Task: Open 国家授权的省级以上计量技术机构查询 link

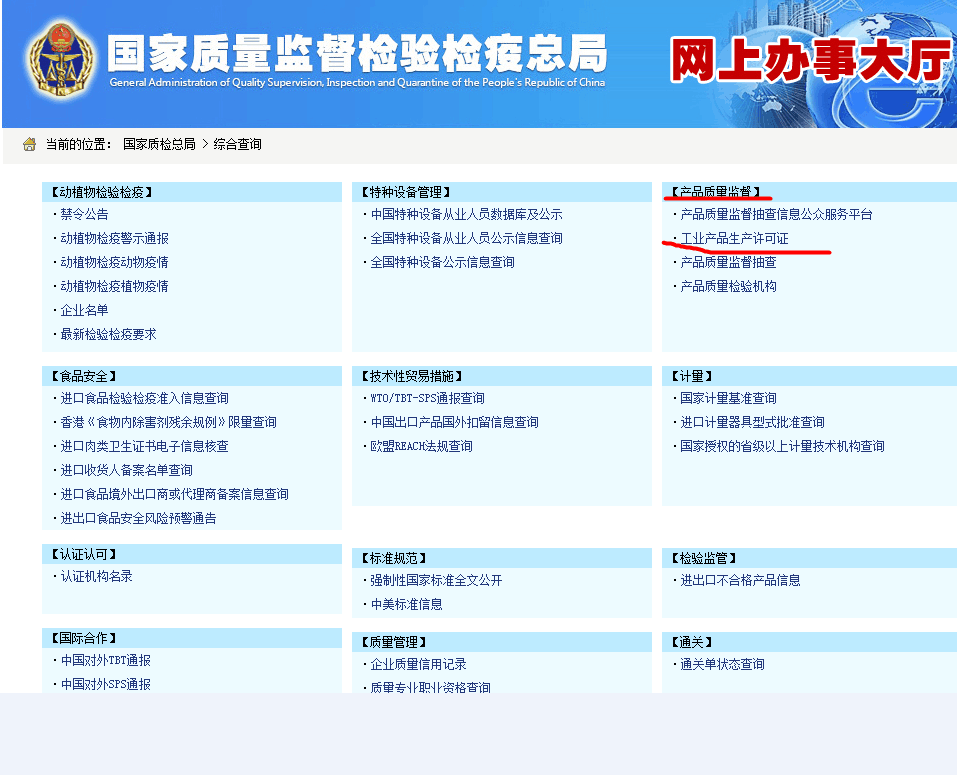Action: click(x=782, y=446)
